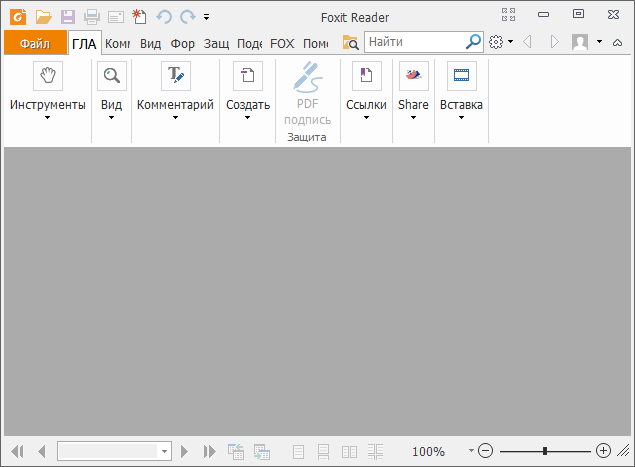Click the zoom out minus button
Screen dimensions: 635x467
(485, 451)
